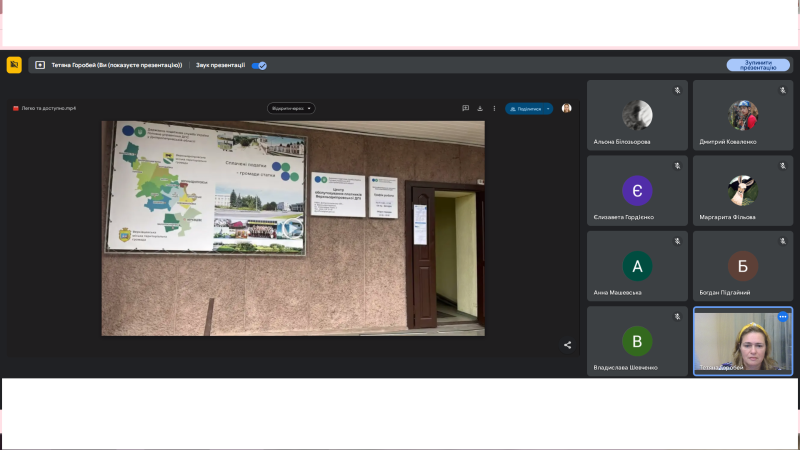Click muted mic icon on Дмитрий Коваленко tile
The image size is (800, 450).
click(783, 90)
